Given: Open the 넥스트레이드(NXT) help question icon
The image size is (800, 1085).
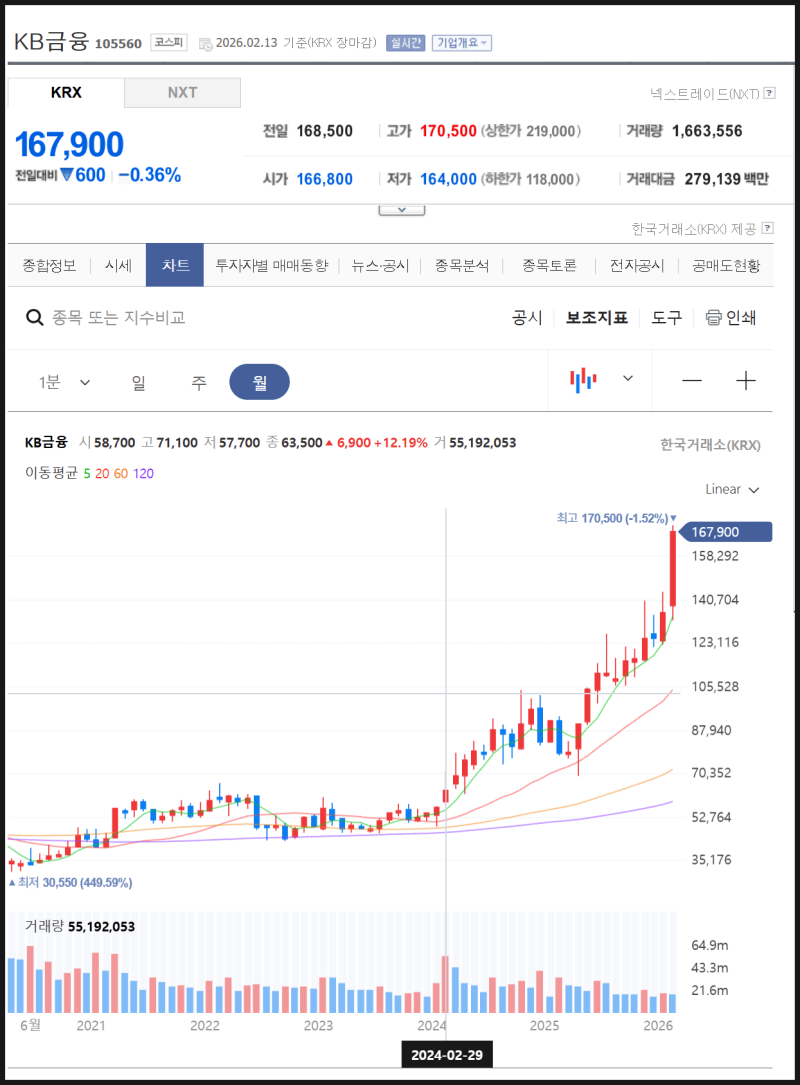Looking at the screenshot, I should tap(770, 93).
